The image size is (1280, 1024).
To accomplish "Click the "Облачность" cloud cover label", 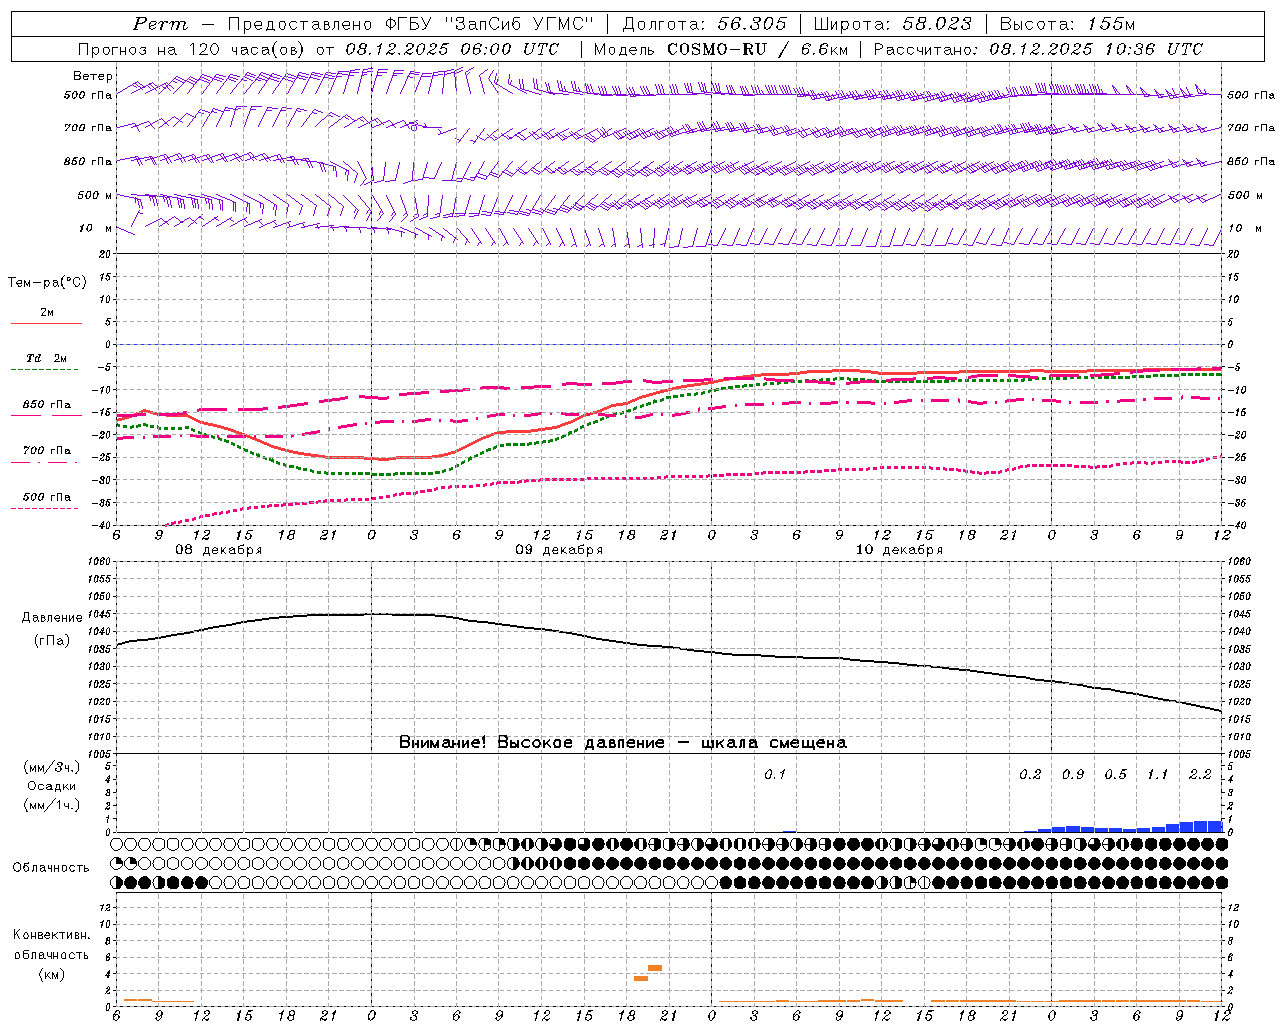I will 51,868.
